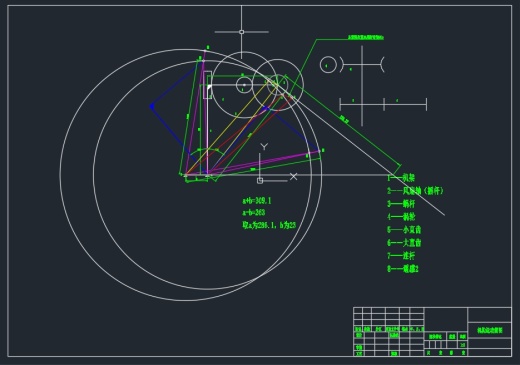The height and width of the screenshot is (365, 520).
Task: Pick legend entry number 7
Action: 401,256
